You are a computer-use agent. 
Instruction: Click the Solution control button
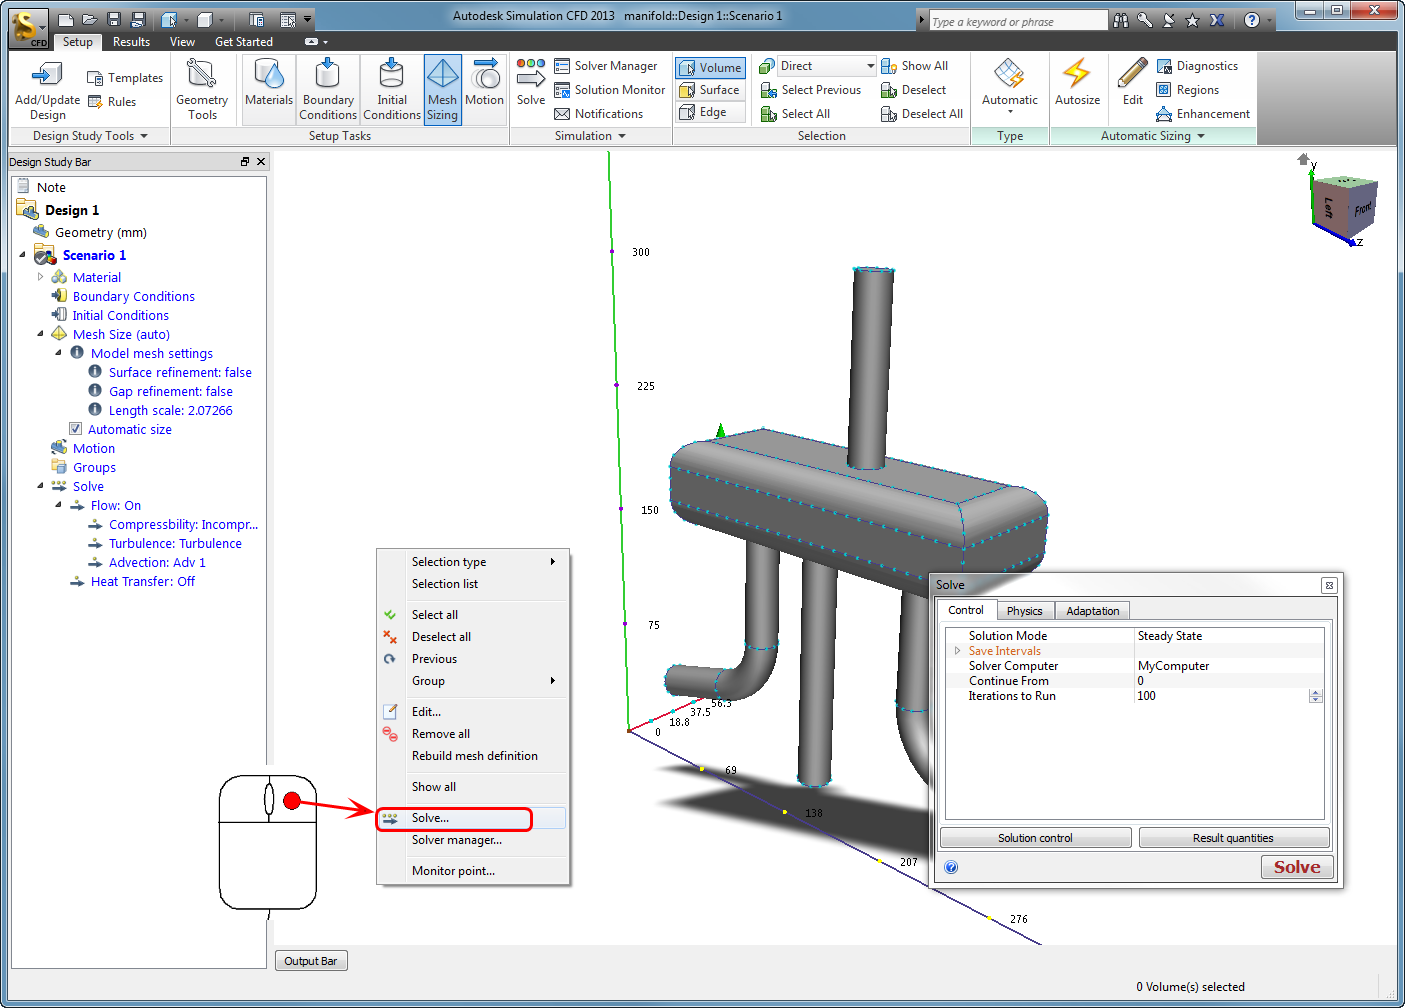point(1035,838)
